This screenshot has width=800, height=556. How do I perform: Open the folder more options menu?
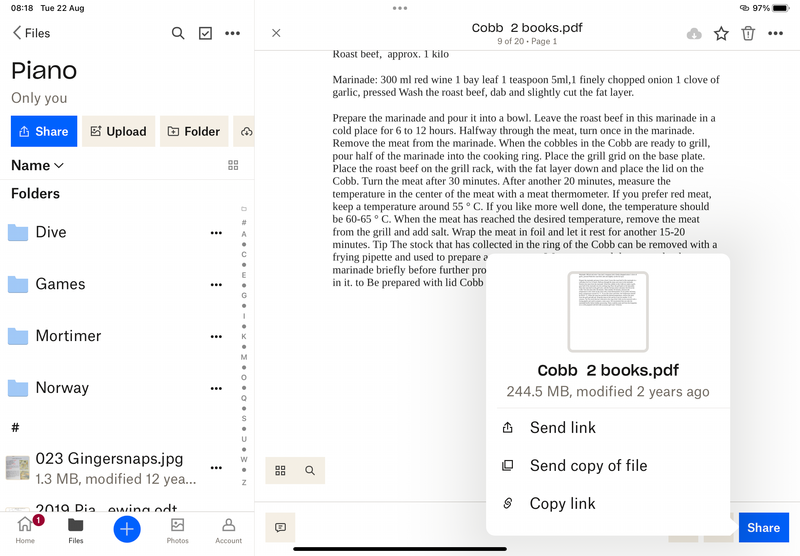click(233, 33)
